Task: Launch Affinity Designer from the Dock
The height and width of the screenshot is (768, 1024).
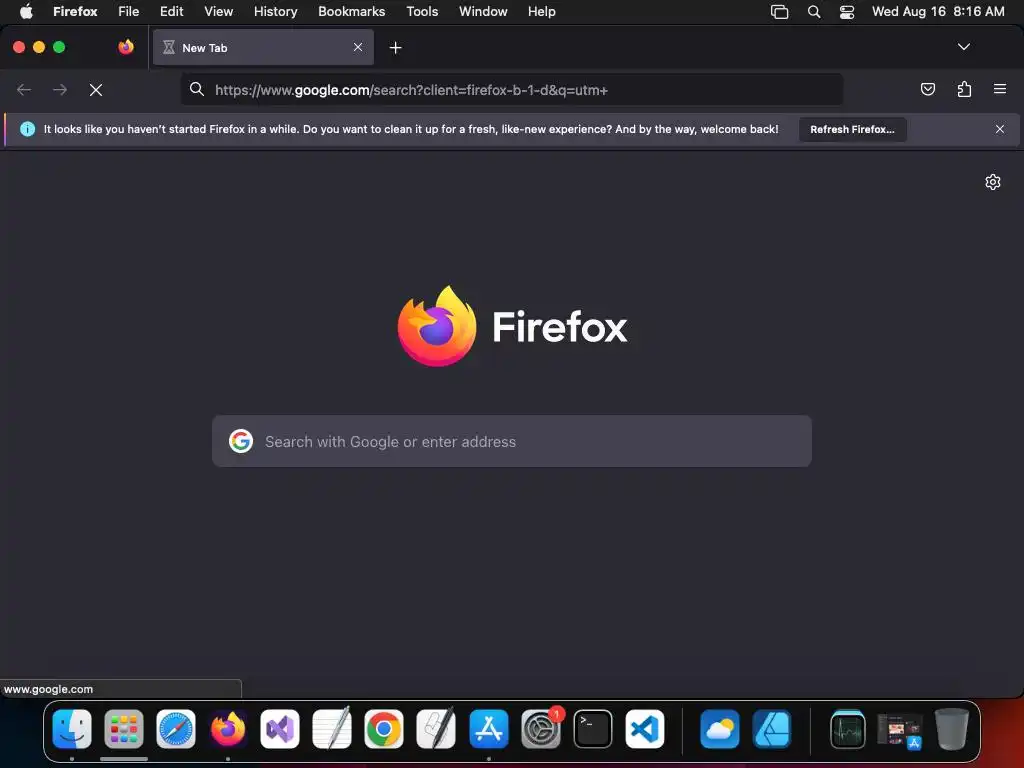Action: (x=772, y=729)
